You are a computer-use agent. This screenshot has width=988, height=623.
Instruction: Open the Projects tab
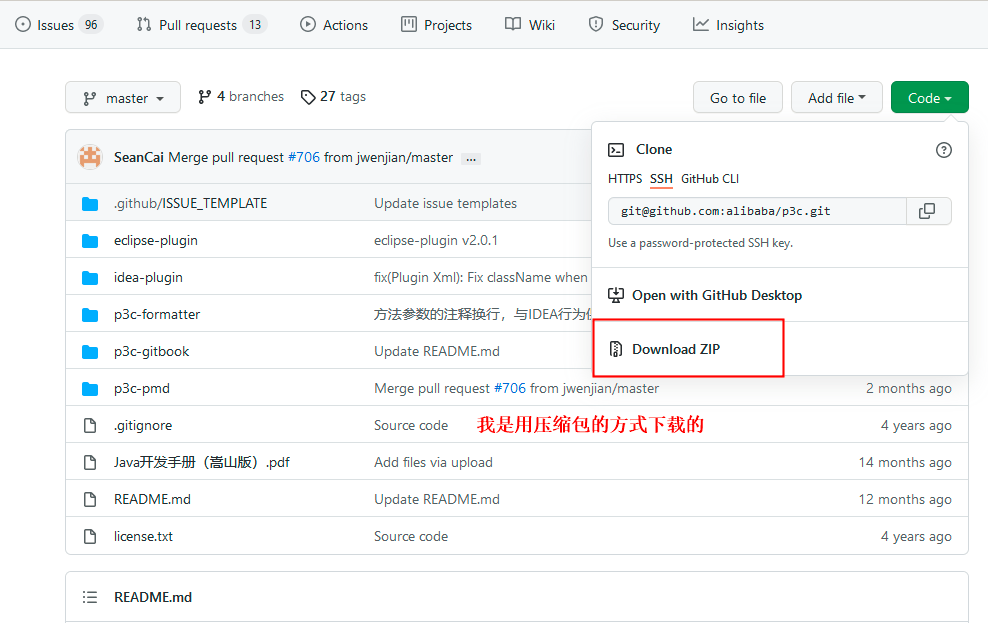click(437, 25)
